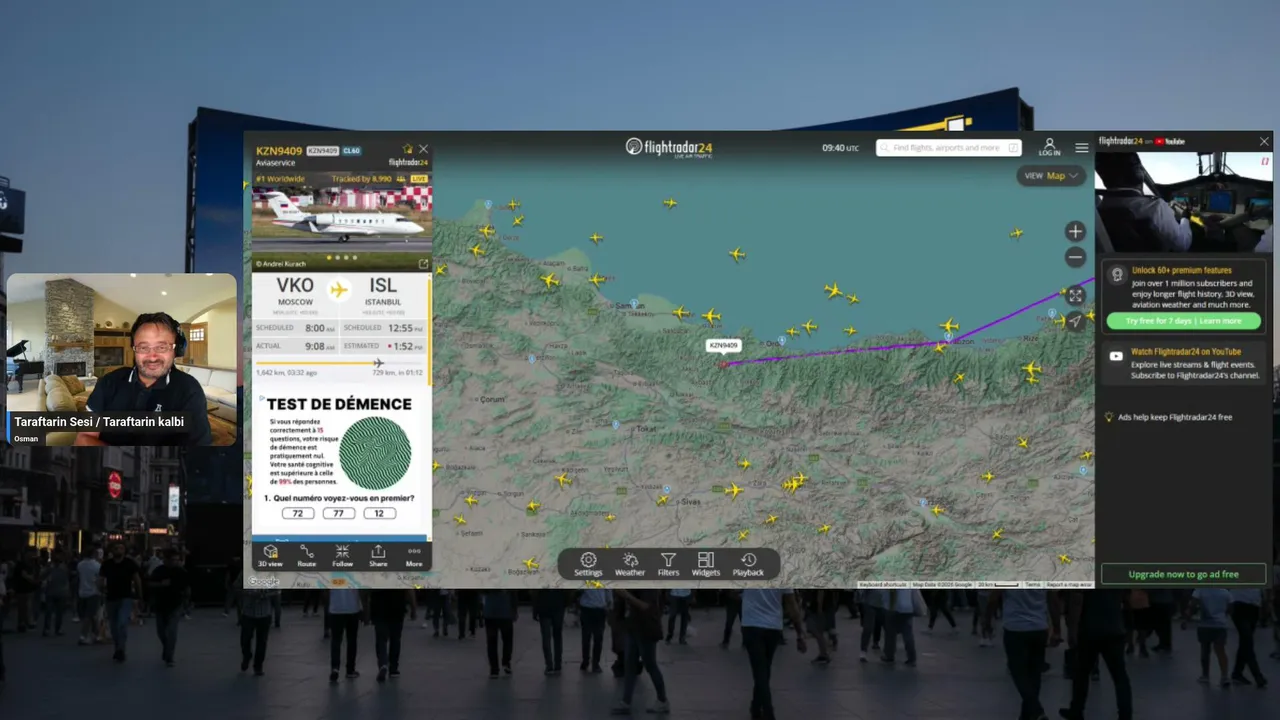Click the #1 Worldwide ranking label

(x=280, y=179)
